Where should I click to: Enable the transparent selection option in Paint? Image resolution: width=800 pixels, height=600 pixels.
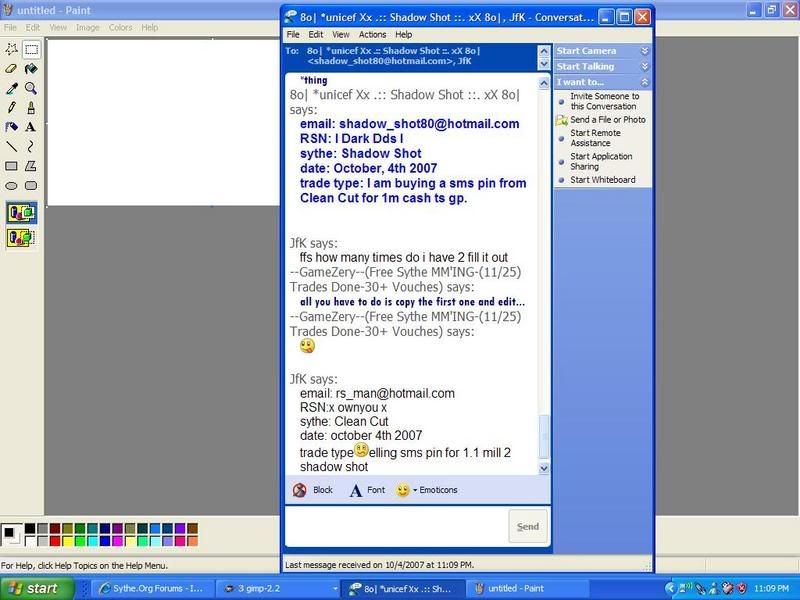pos(21,238)
